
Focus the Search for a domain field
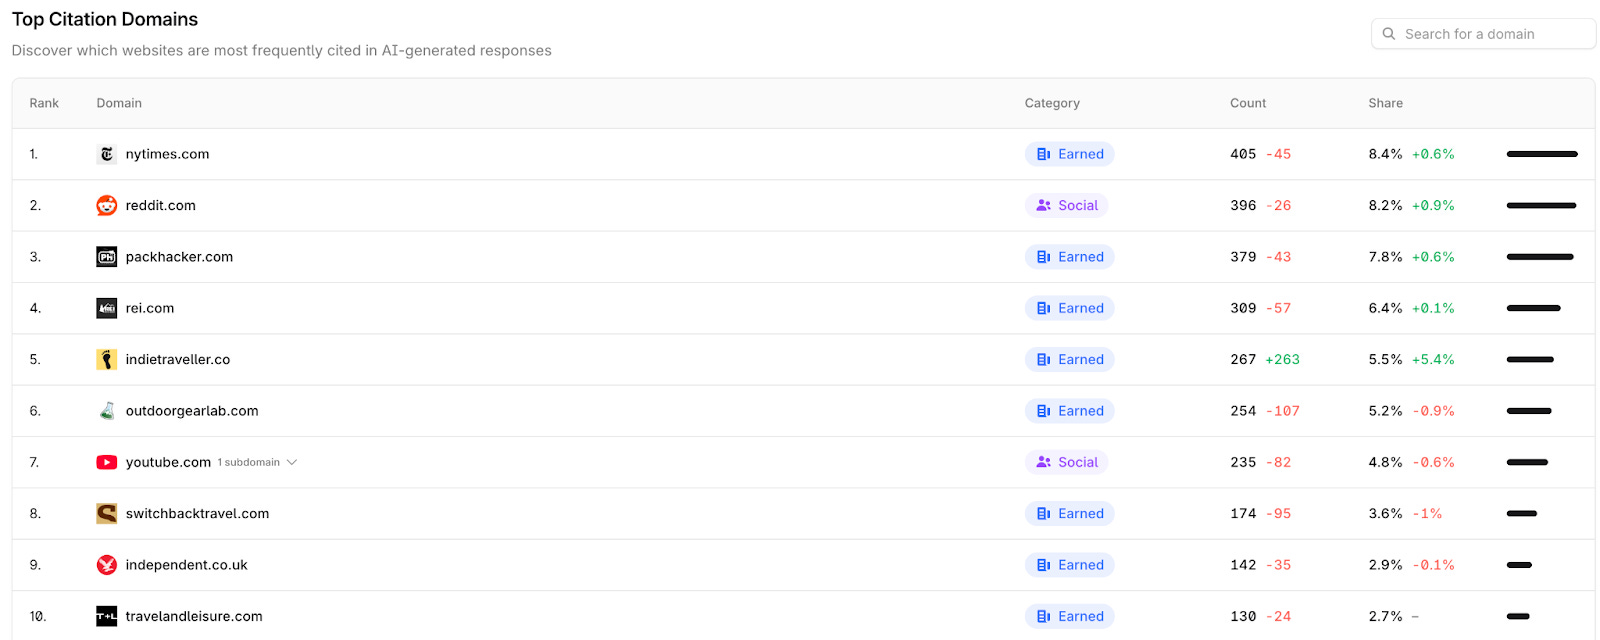pyautogui.click(x=1483, y=34)
